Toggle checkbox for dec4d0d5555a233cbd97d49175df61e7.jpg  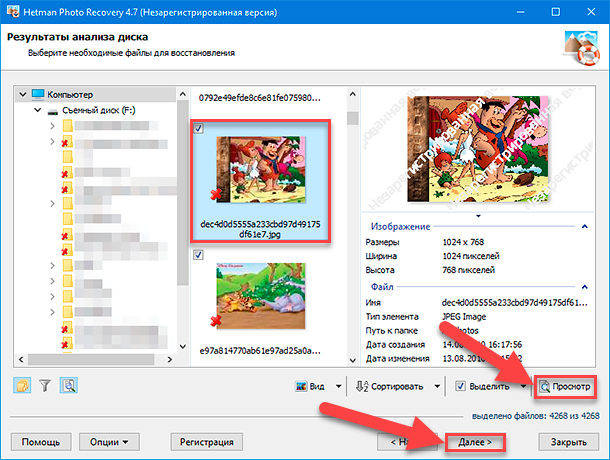coord(198,128)
